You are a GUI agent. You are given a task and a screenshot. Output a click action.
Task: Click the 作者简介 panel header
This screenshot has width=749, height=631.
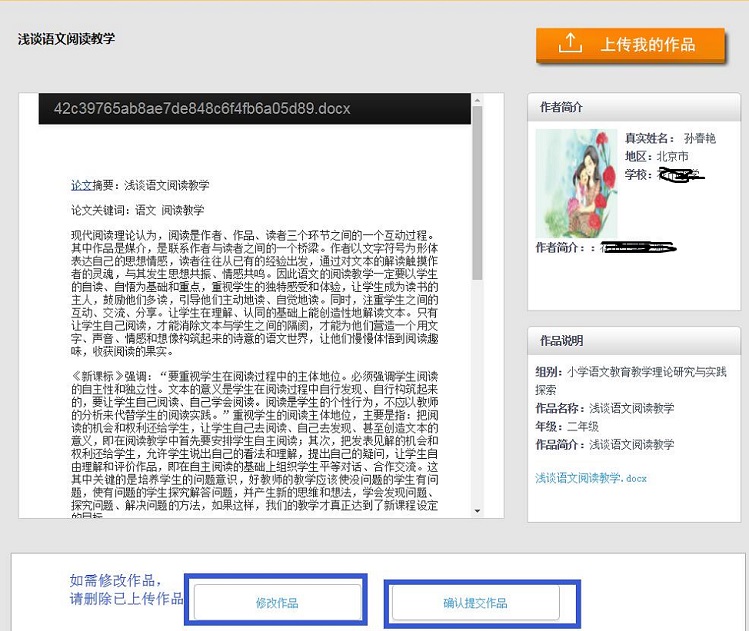coord(561,107)
